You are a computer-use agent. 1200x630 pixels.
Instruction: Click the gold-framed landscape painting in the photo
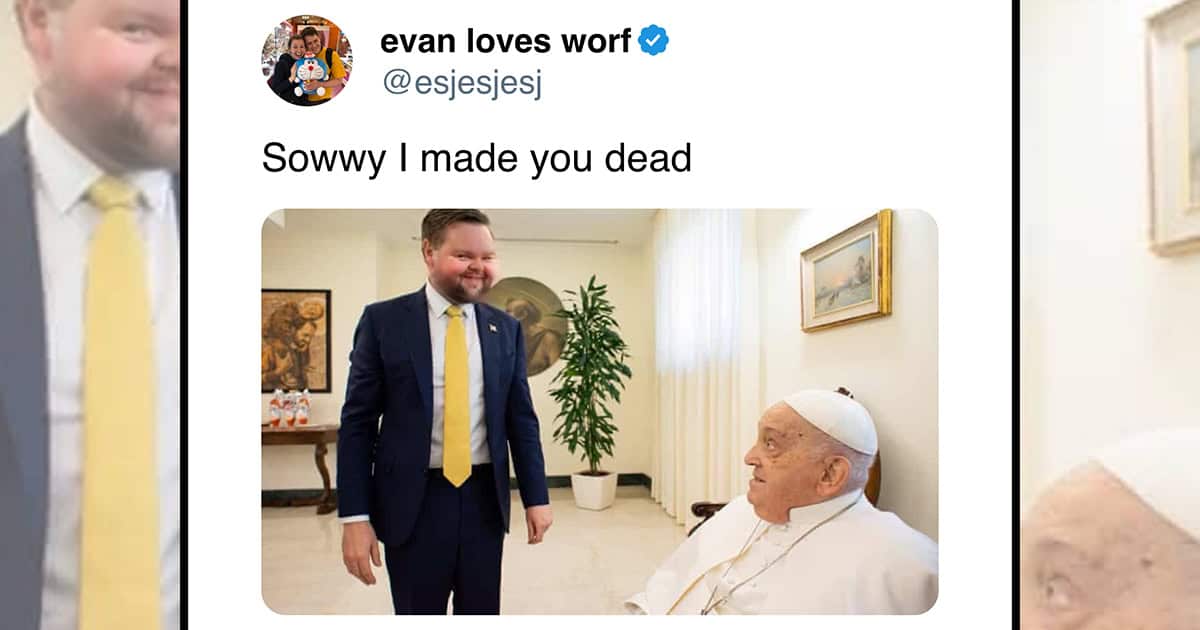pyautogui.click(x=846, y=270)
